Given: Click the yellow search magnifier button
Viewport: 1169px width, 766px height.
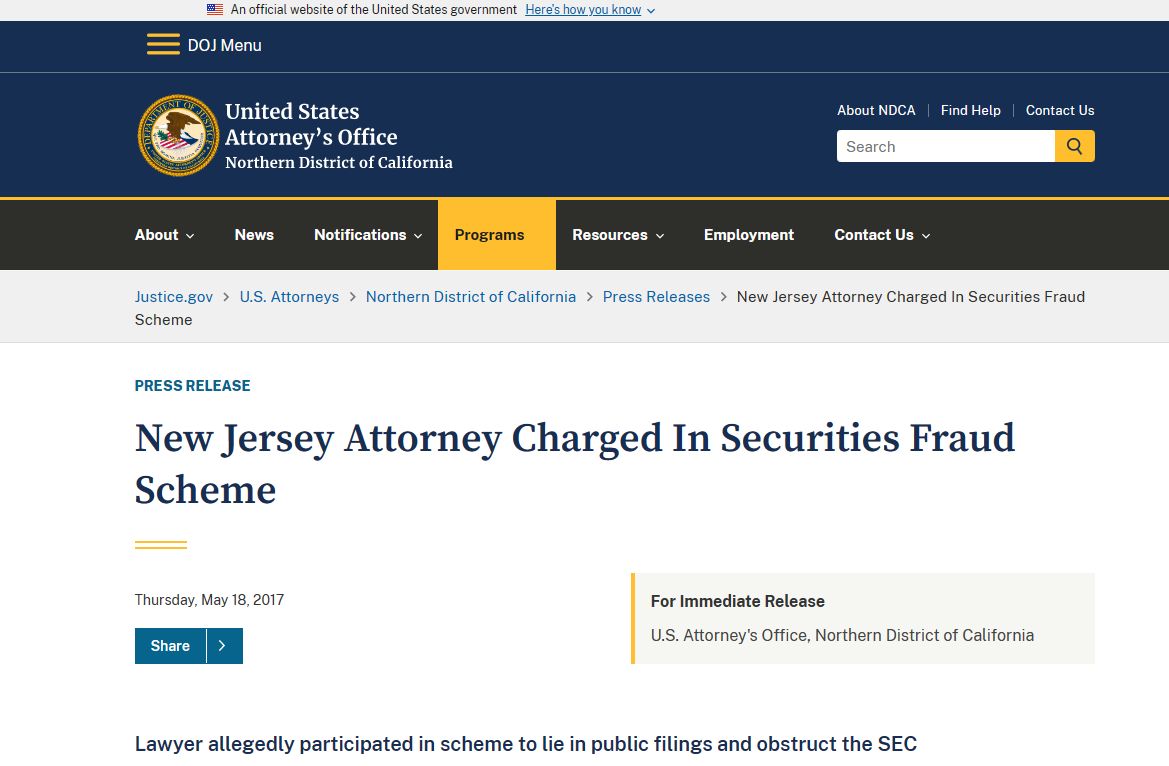Looking at the screenshot, I should point(1075,146).
